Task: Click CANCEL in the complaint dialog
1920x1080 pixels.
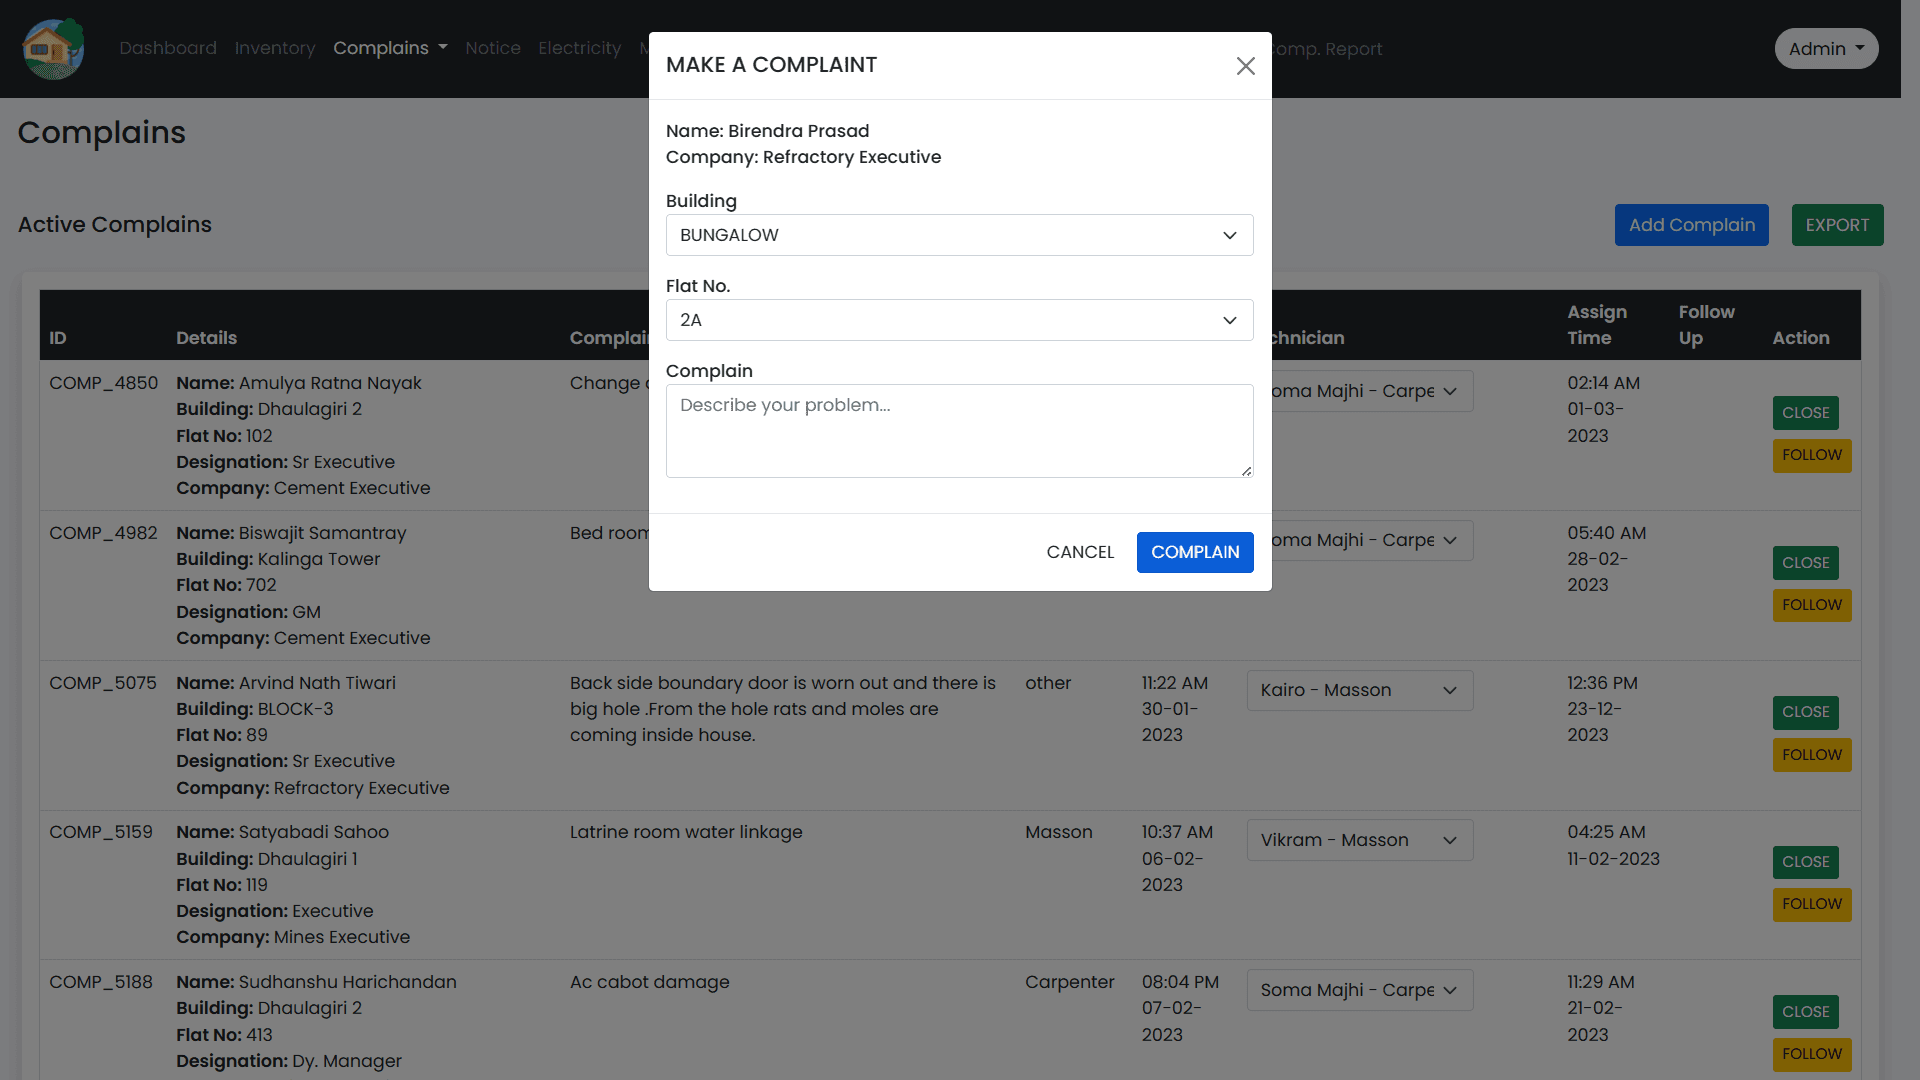Action: (x=1080, y=552)
